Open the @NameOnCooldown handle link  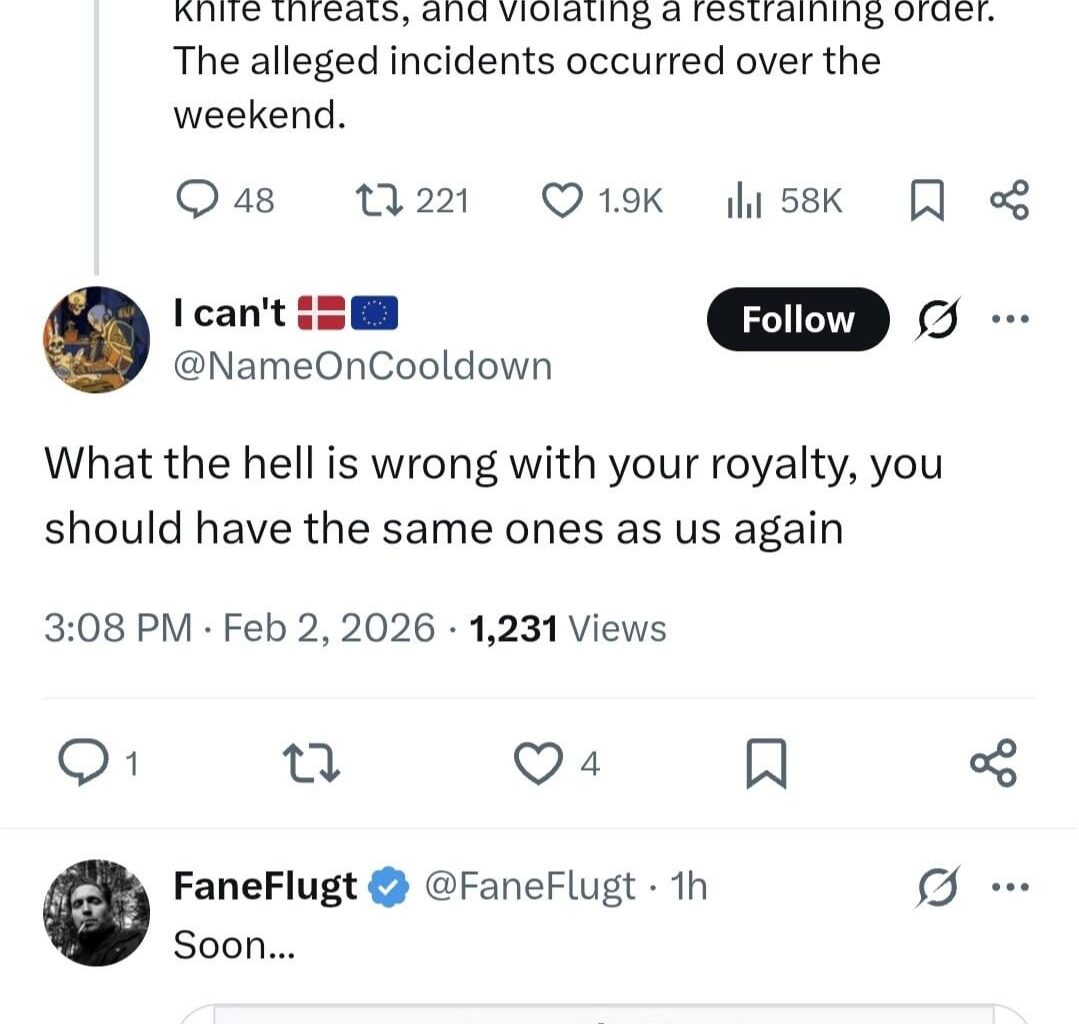point(362,366)
